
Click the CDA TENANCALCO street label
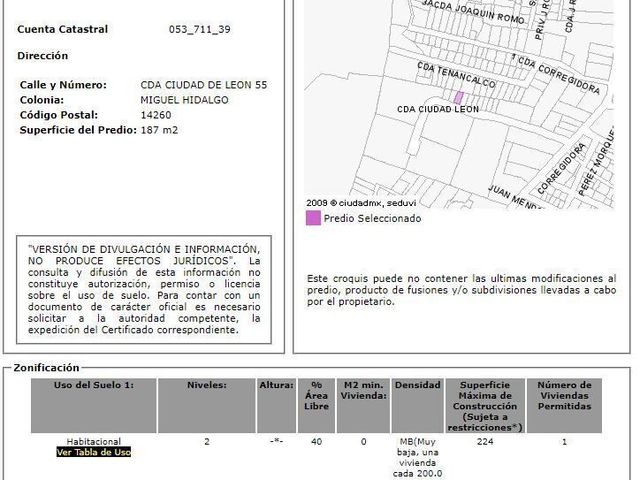click(x=456, y=75)
